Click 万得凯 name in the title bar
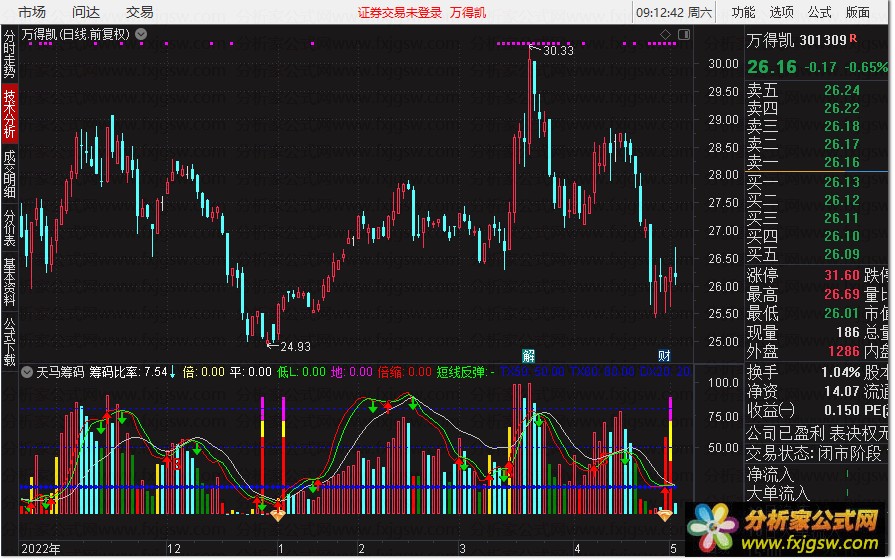Screen dimensions: 895x560 coord(467,13)
